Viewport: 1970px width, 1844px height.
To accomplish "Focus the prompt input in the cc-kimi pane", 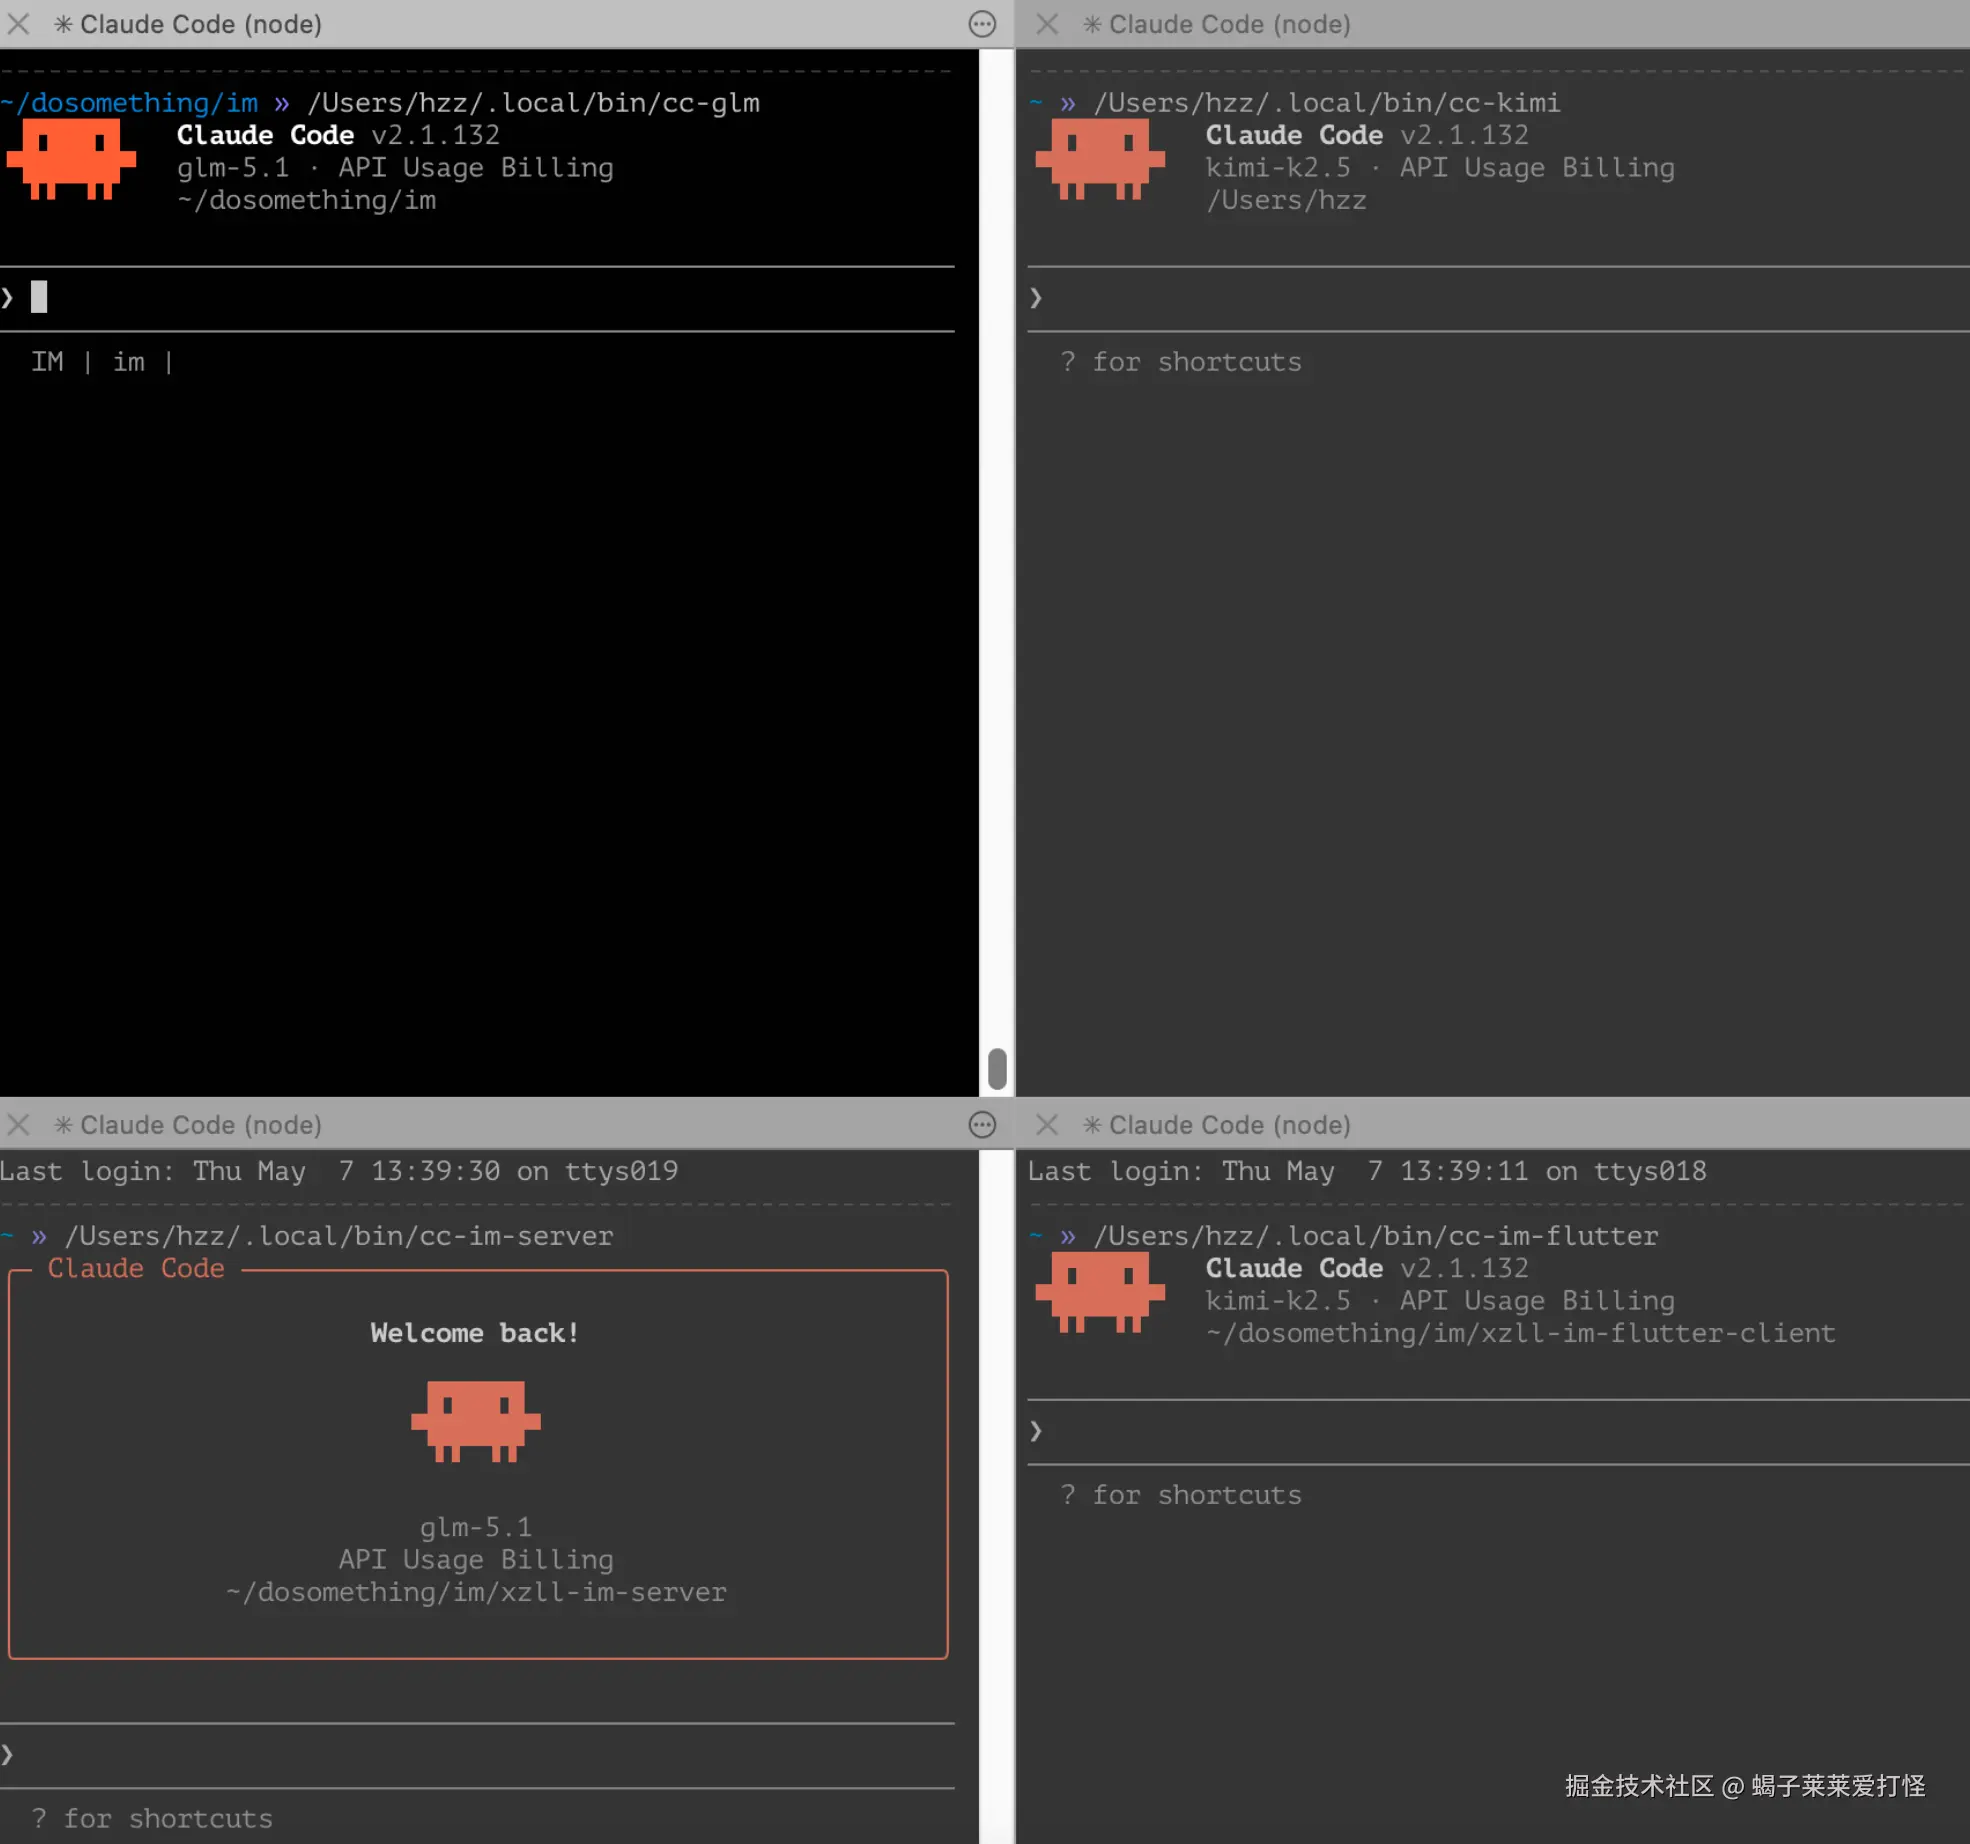I will click(1498, 298).
